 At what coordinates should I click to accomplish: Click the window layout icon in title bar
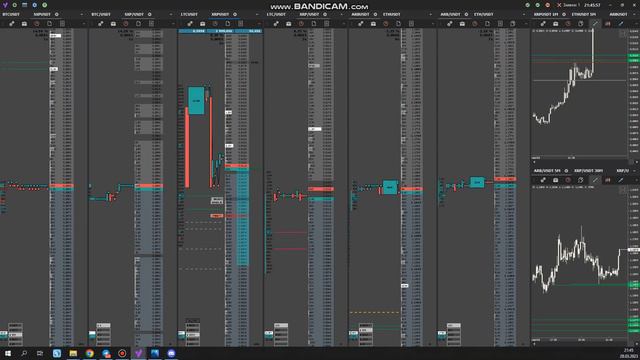(x=24, y=5)
